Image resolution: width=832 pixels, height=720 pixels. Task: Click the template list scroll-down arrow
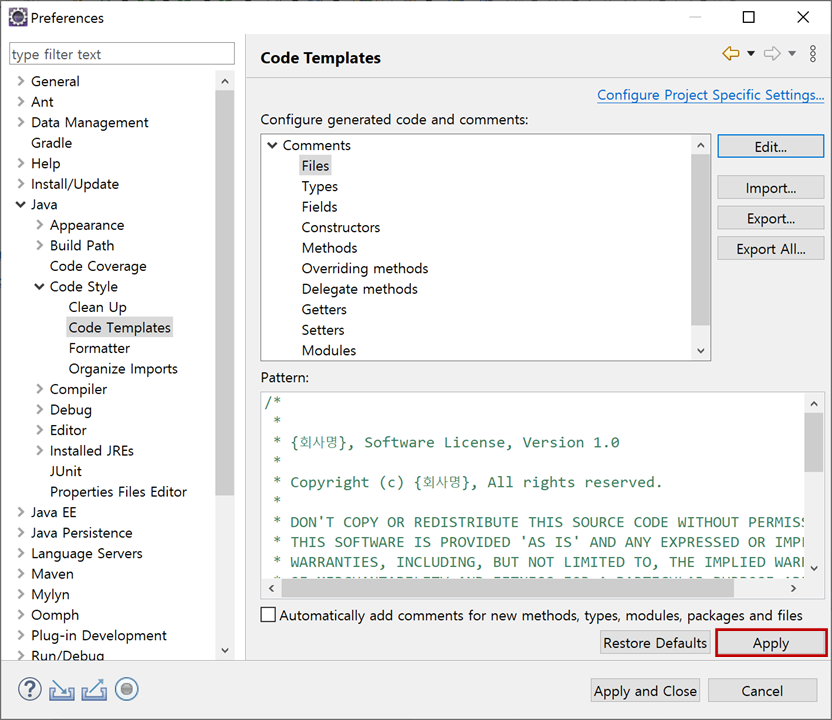700,351
